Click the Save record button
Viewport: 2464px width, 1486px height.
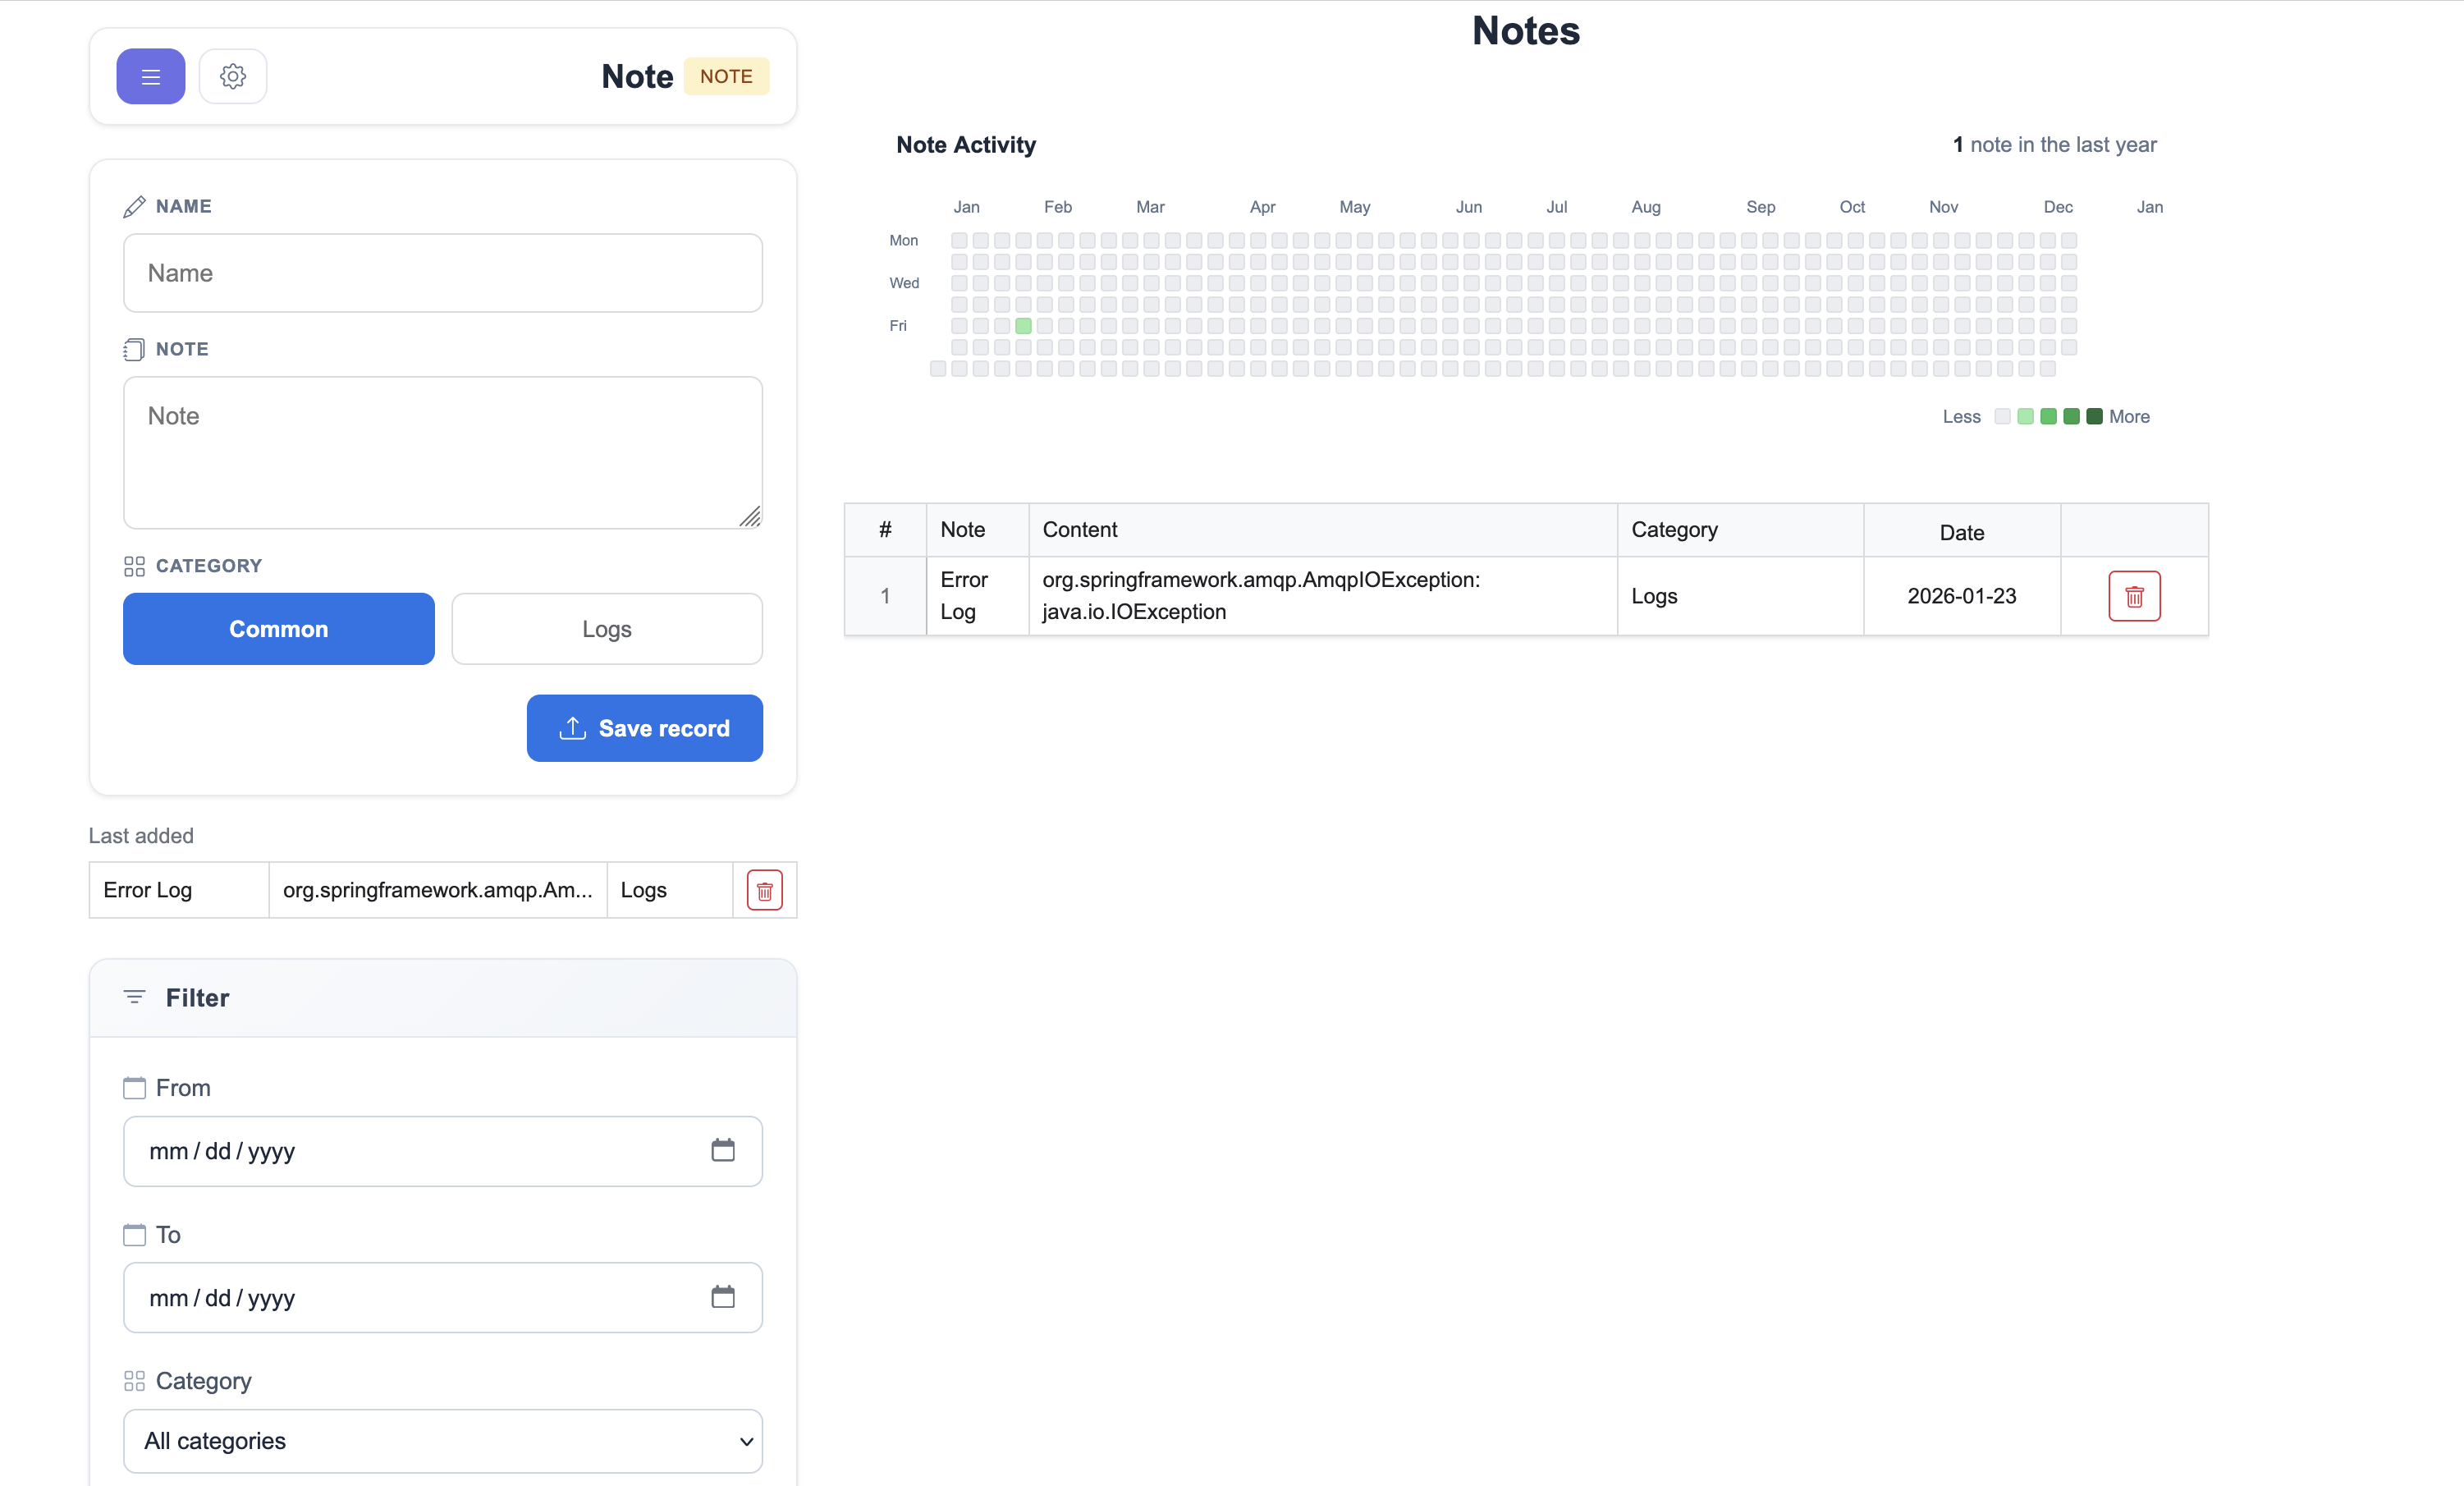pos(644,728)
